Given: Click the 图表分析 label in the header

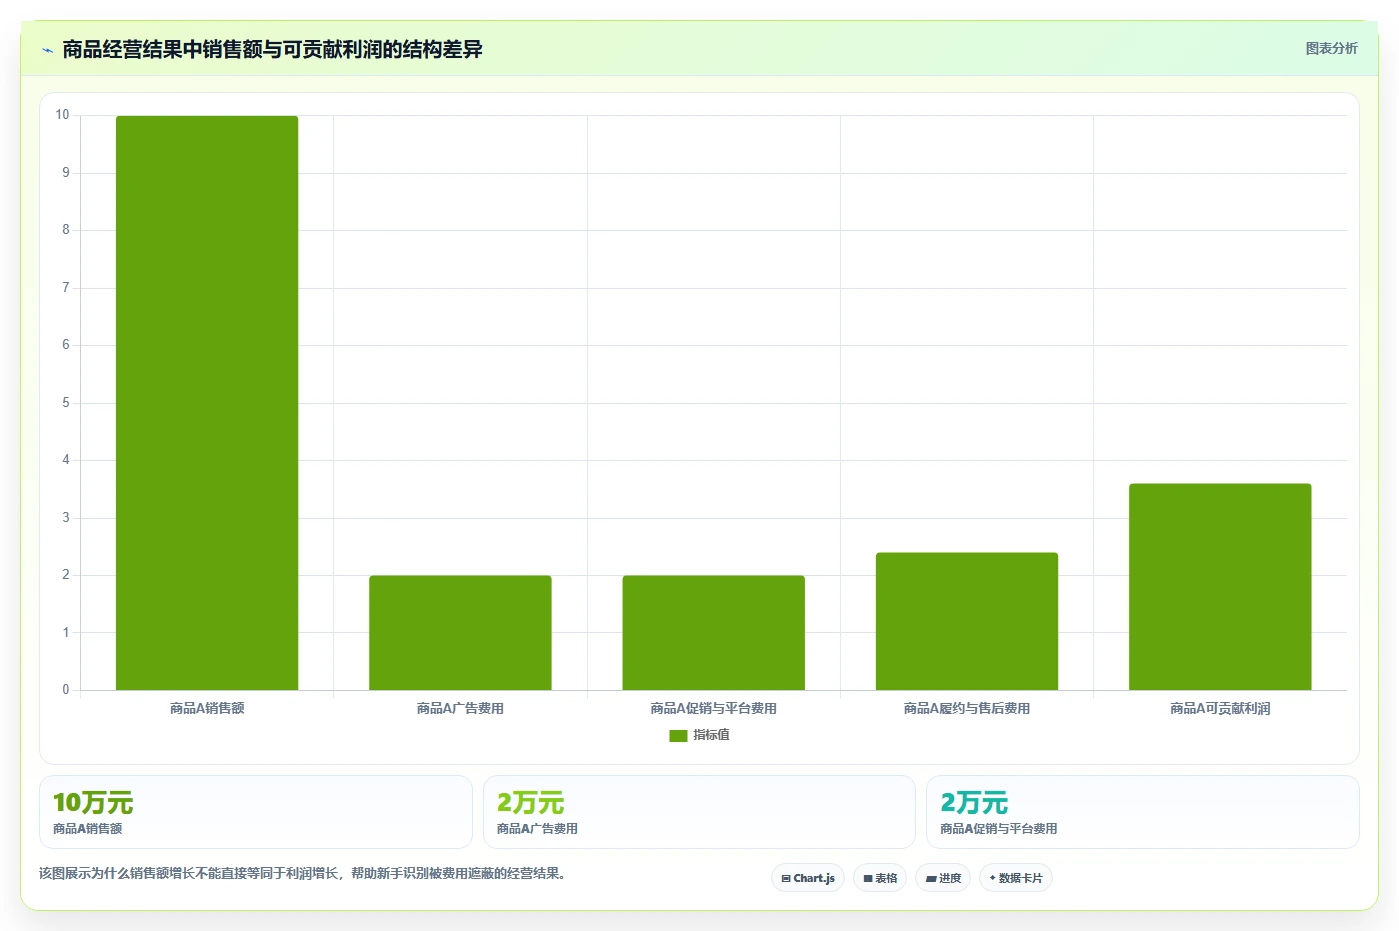Looking at the screenshot, I should [x=1331, y=48].
